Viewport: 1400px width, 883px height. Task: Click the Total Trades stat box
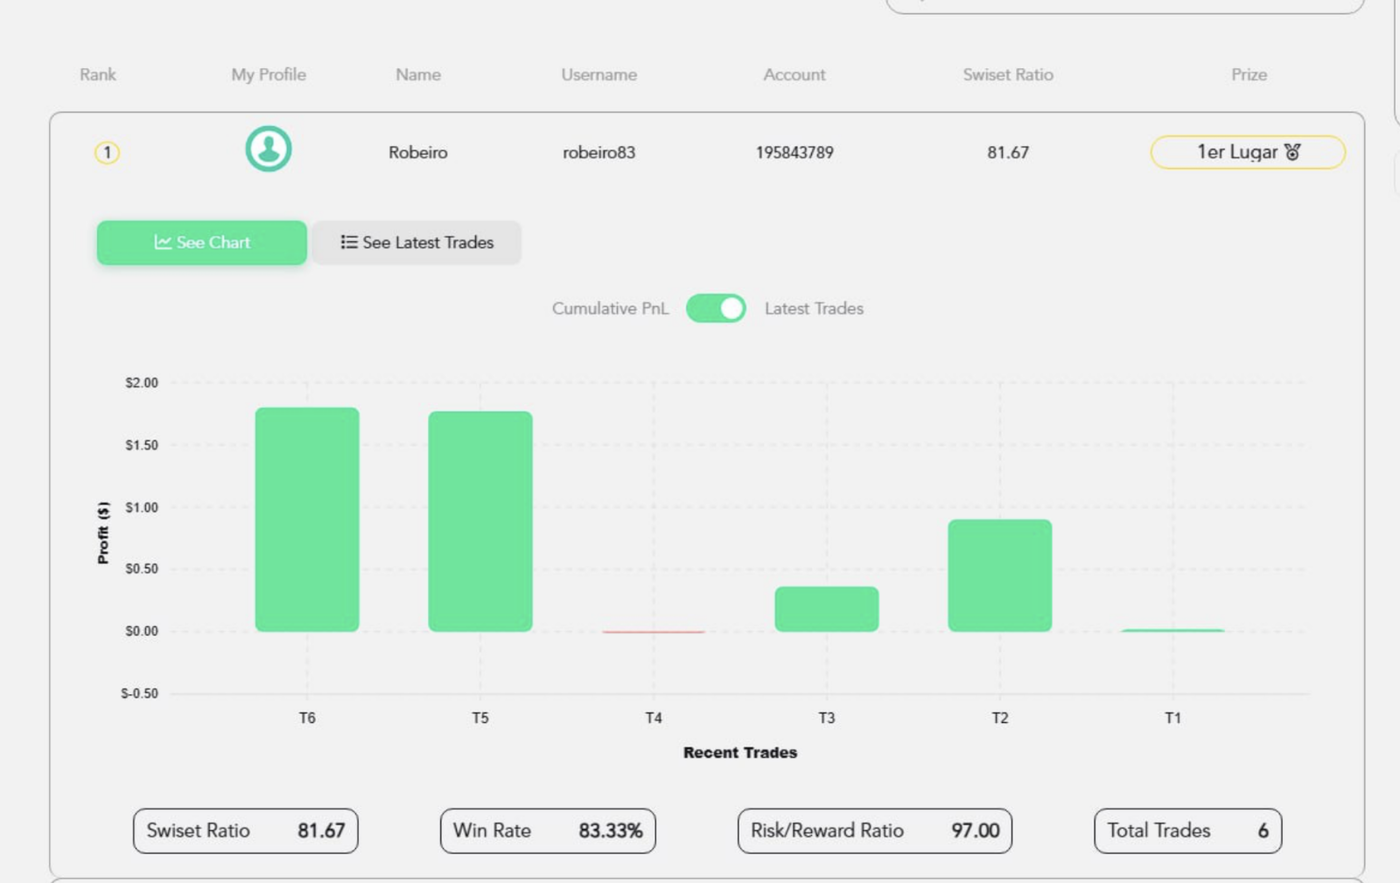[x=1187, y=831]
